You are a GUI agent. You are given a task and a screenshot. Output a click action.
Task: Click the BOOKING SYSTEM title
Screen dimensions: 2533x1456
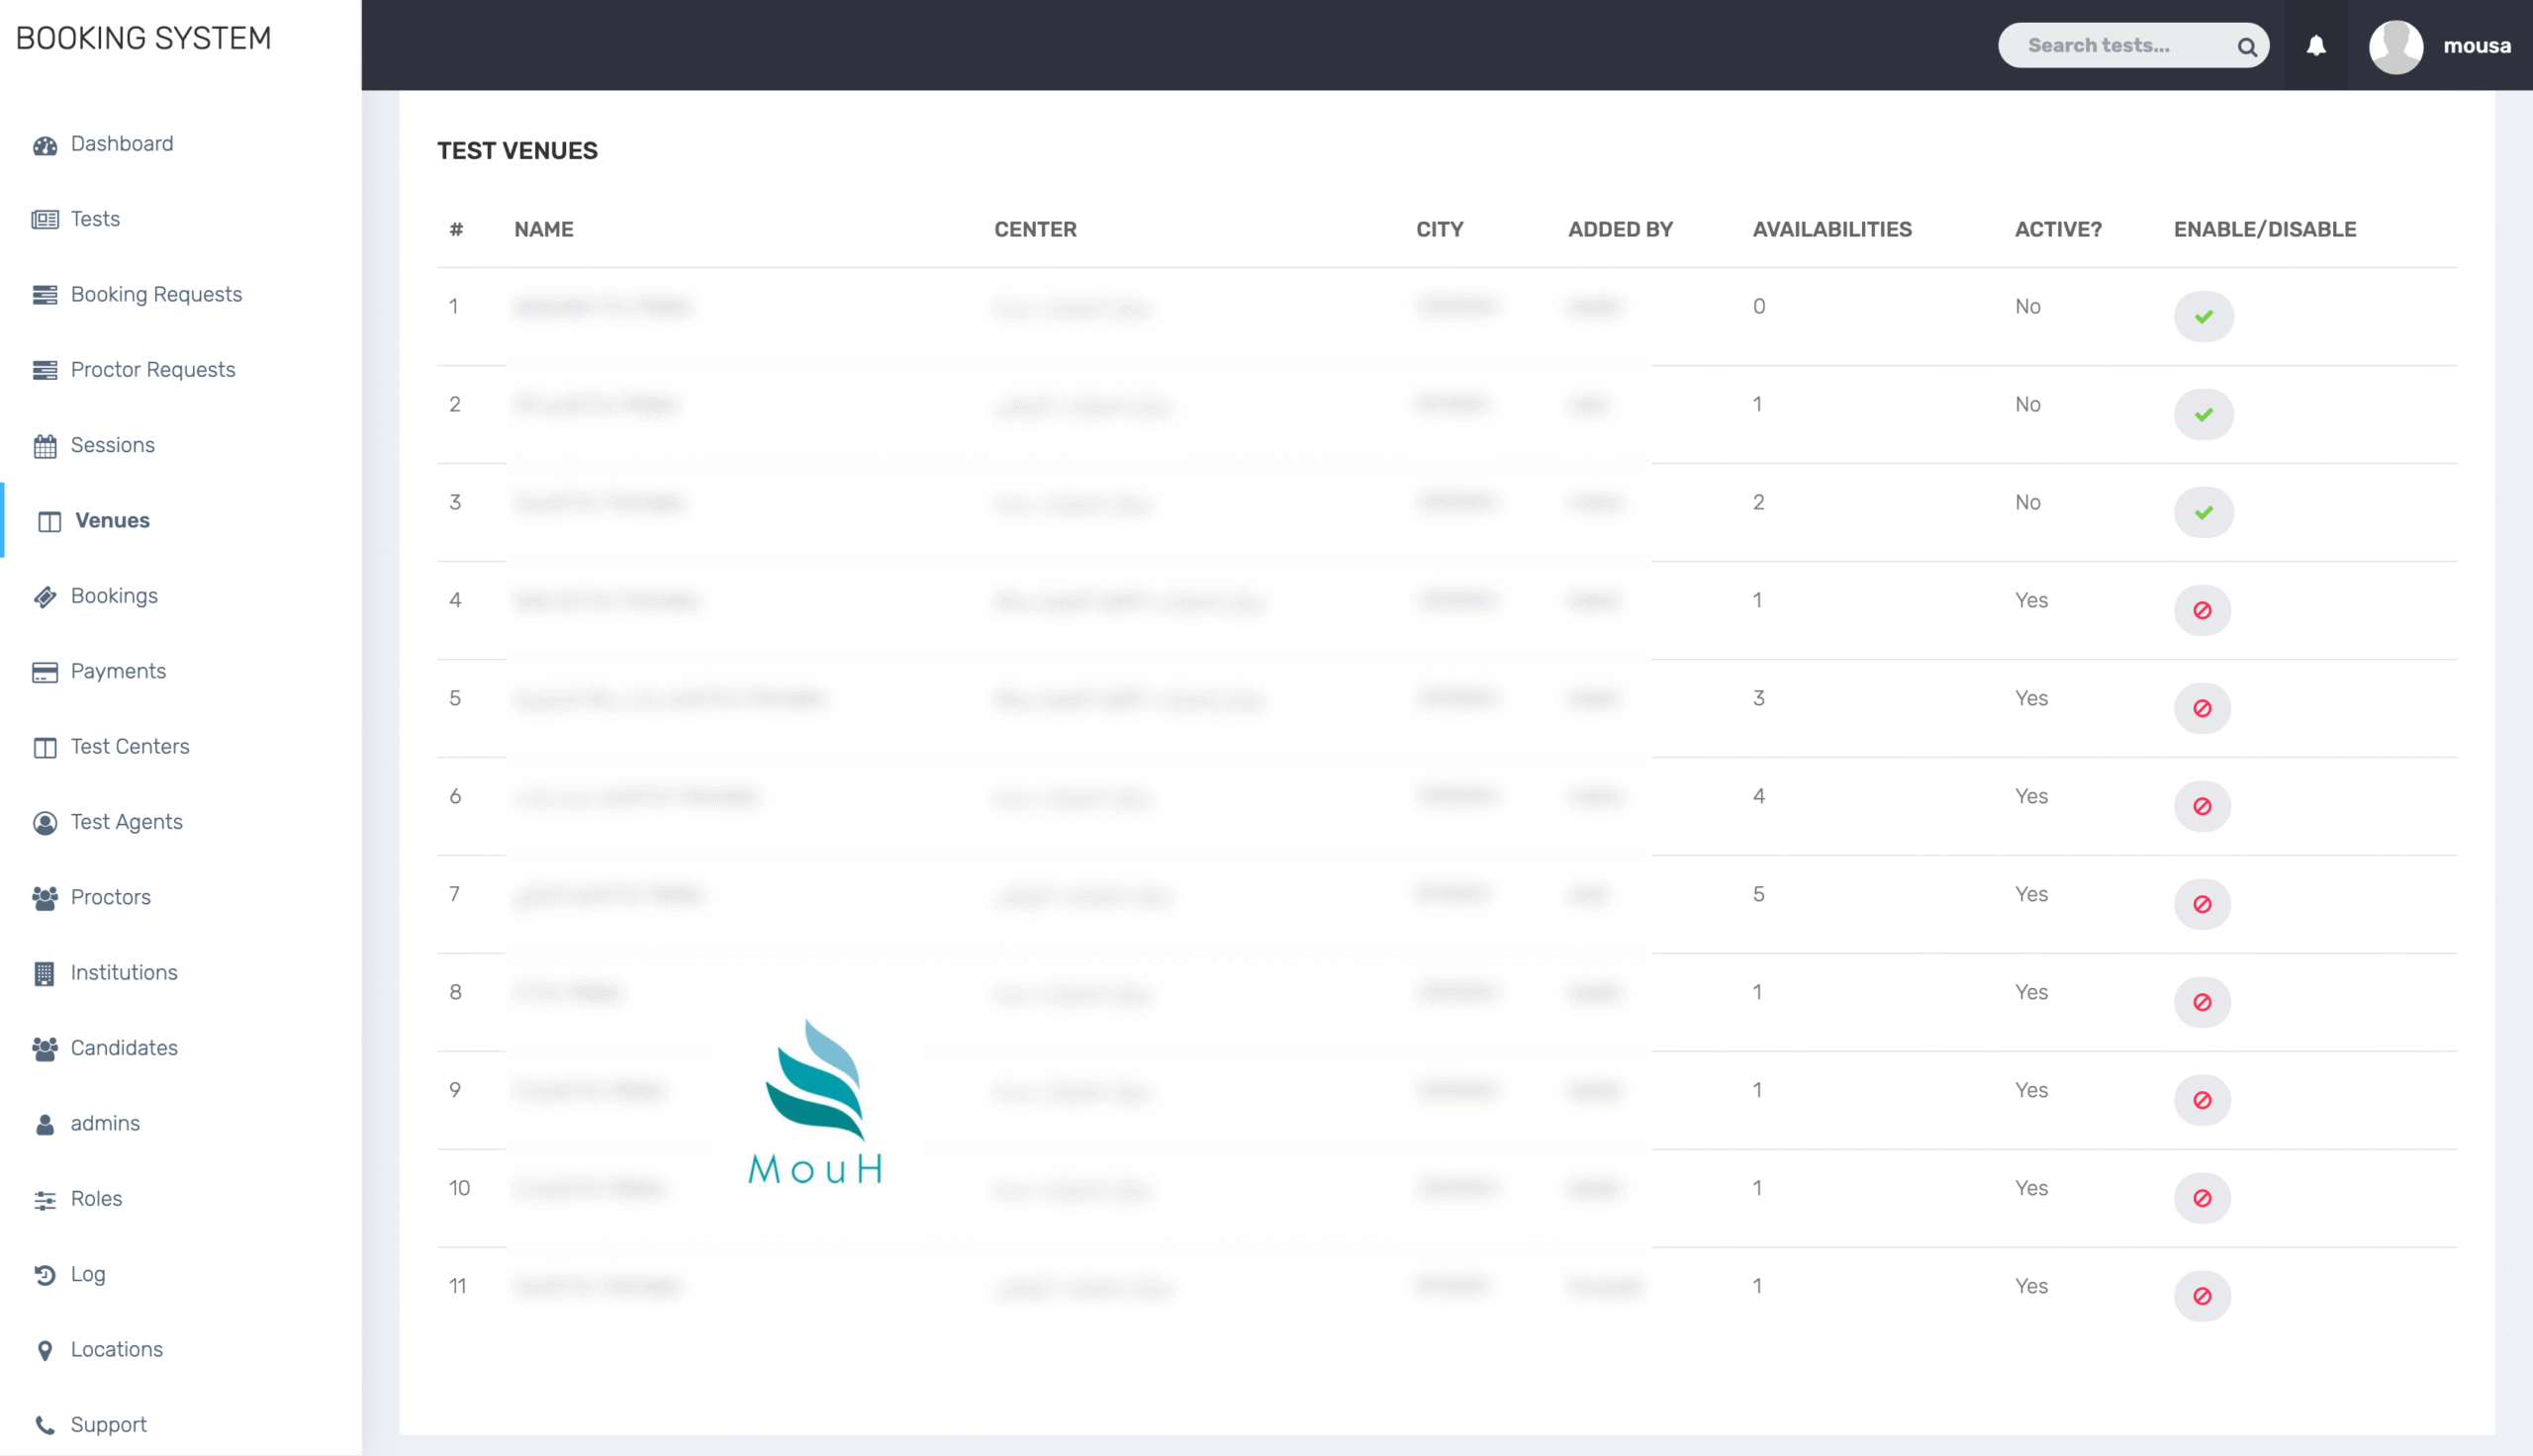coord(144,38)
